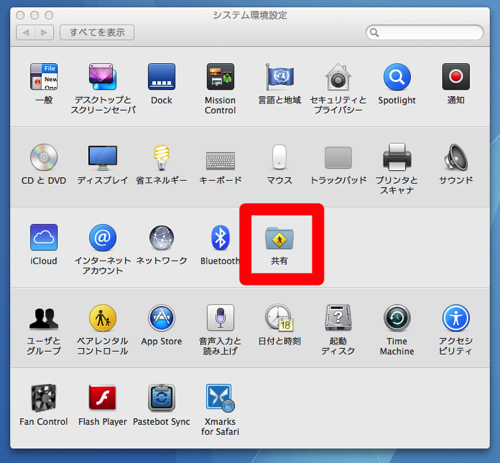Focus the preferences search field
500x463 pixels.
(425, 33)
